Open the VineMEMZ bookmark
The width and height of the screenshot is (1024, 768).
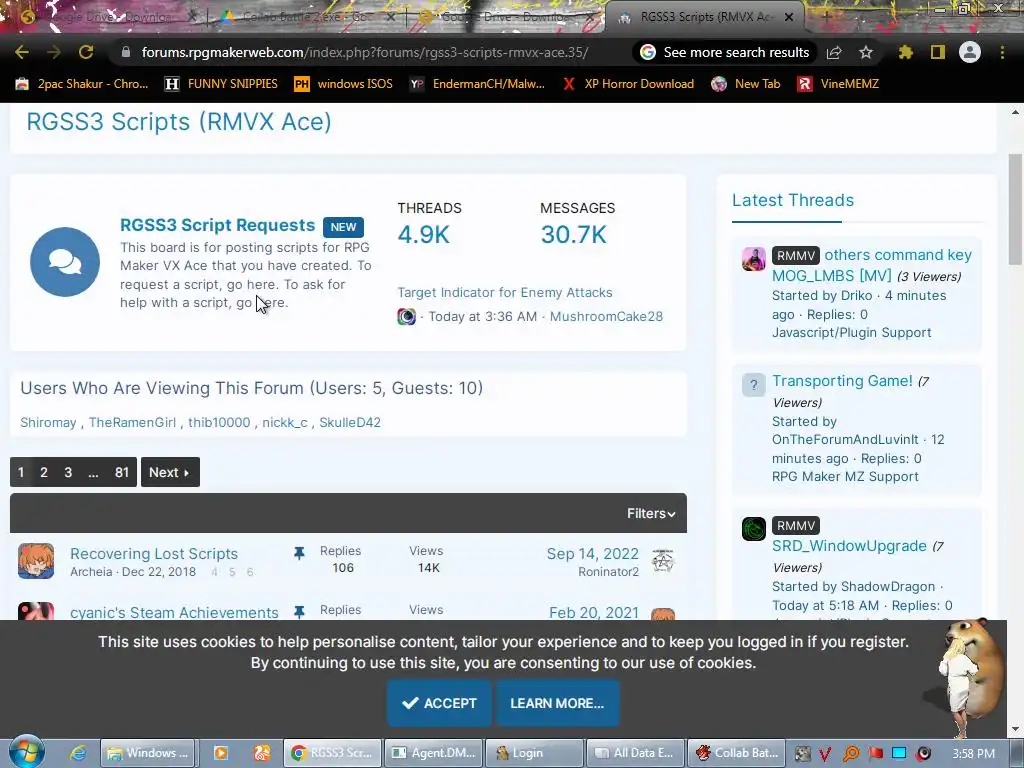coord(838,84)
